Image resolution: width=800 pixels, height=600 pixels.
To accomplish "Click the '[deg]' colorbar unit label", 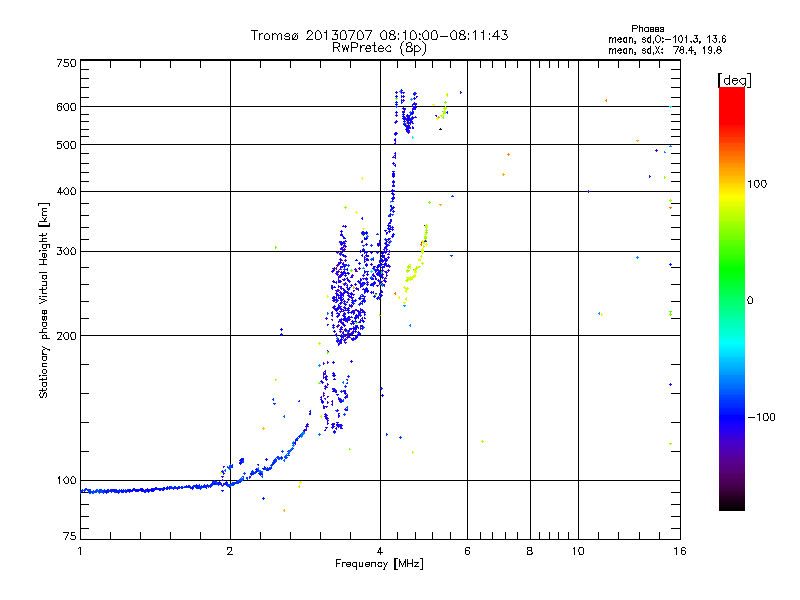I will coord(734,80).
